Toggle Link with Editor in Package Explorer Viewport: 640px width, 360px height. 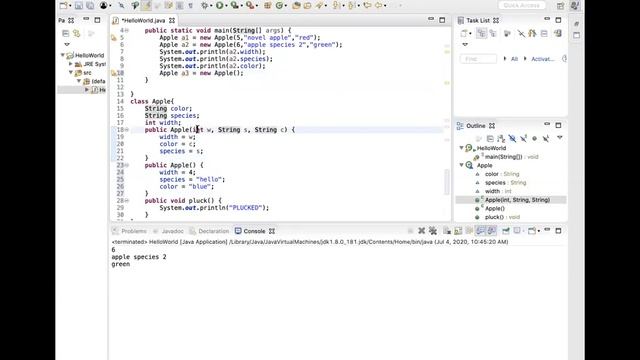pyautogui.click(x=77, y=33)
